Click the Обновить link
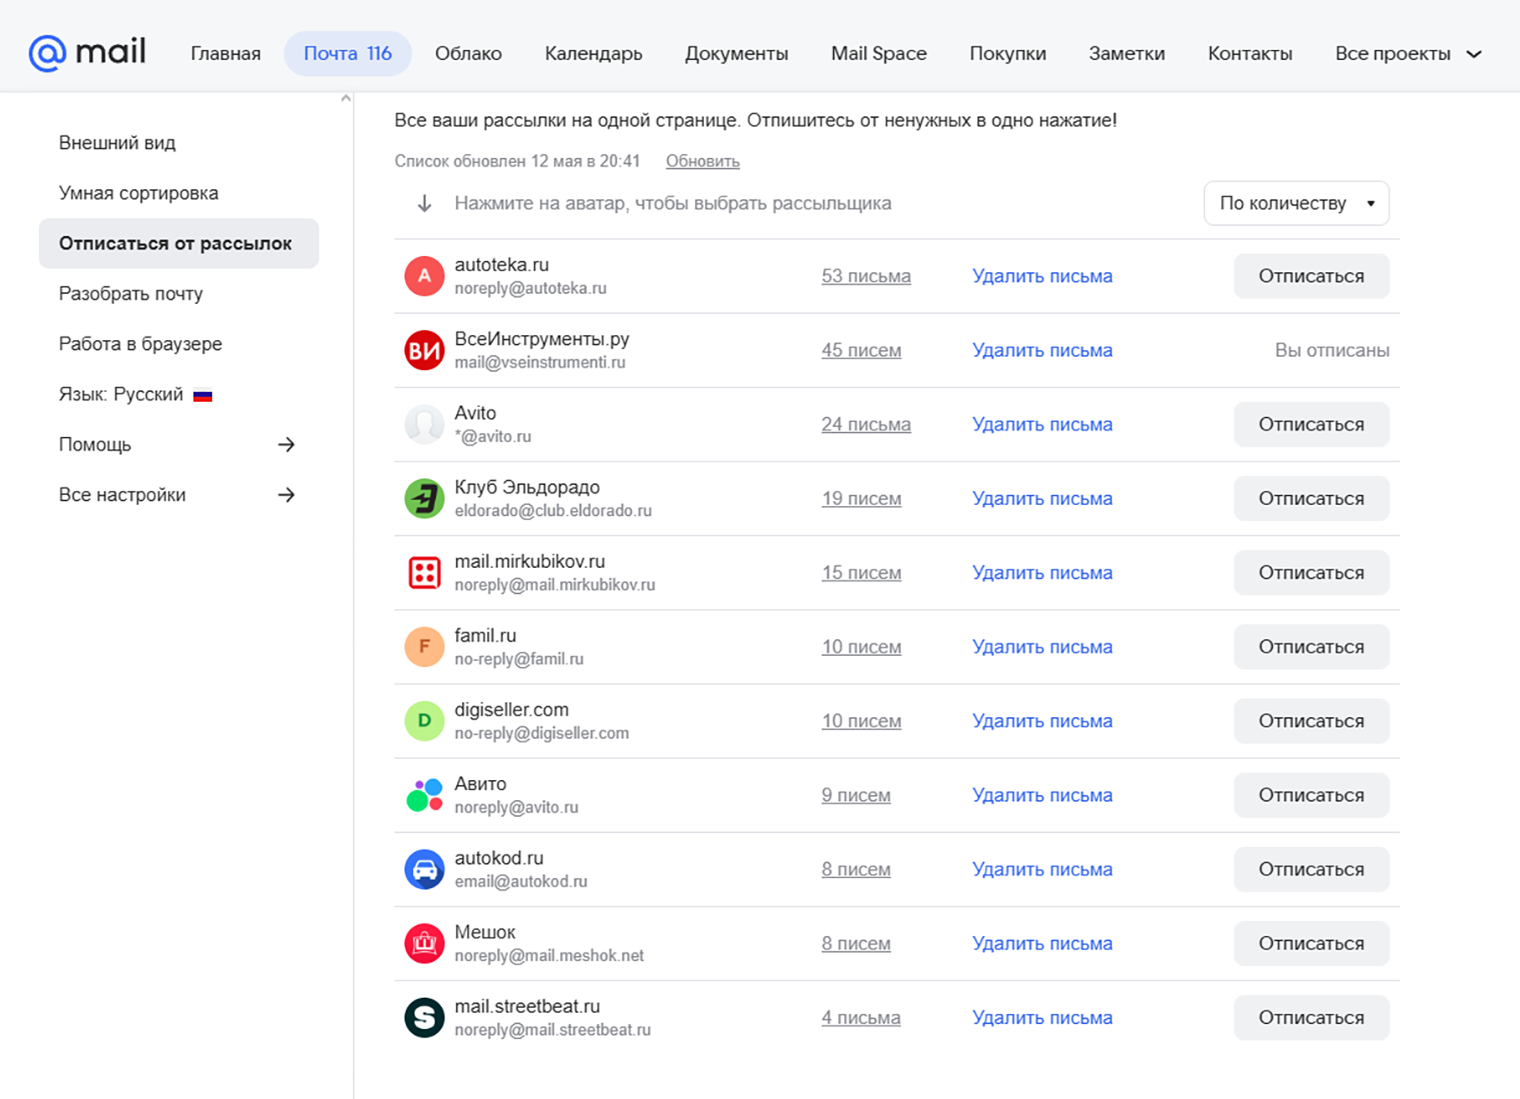Image resolution: width=1520 pixels, height=1099 pixels. [703, 161]
